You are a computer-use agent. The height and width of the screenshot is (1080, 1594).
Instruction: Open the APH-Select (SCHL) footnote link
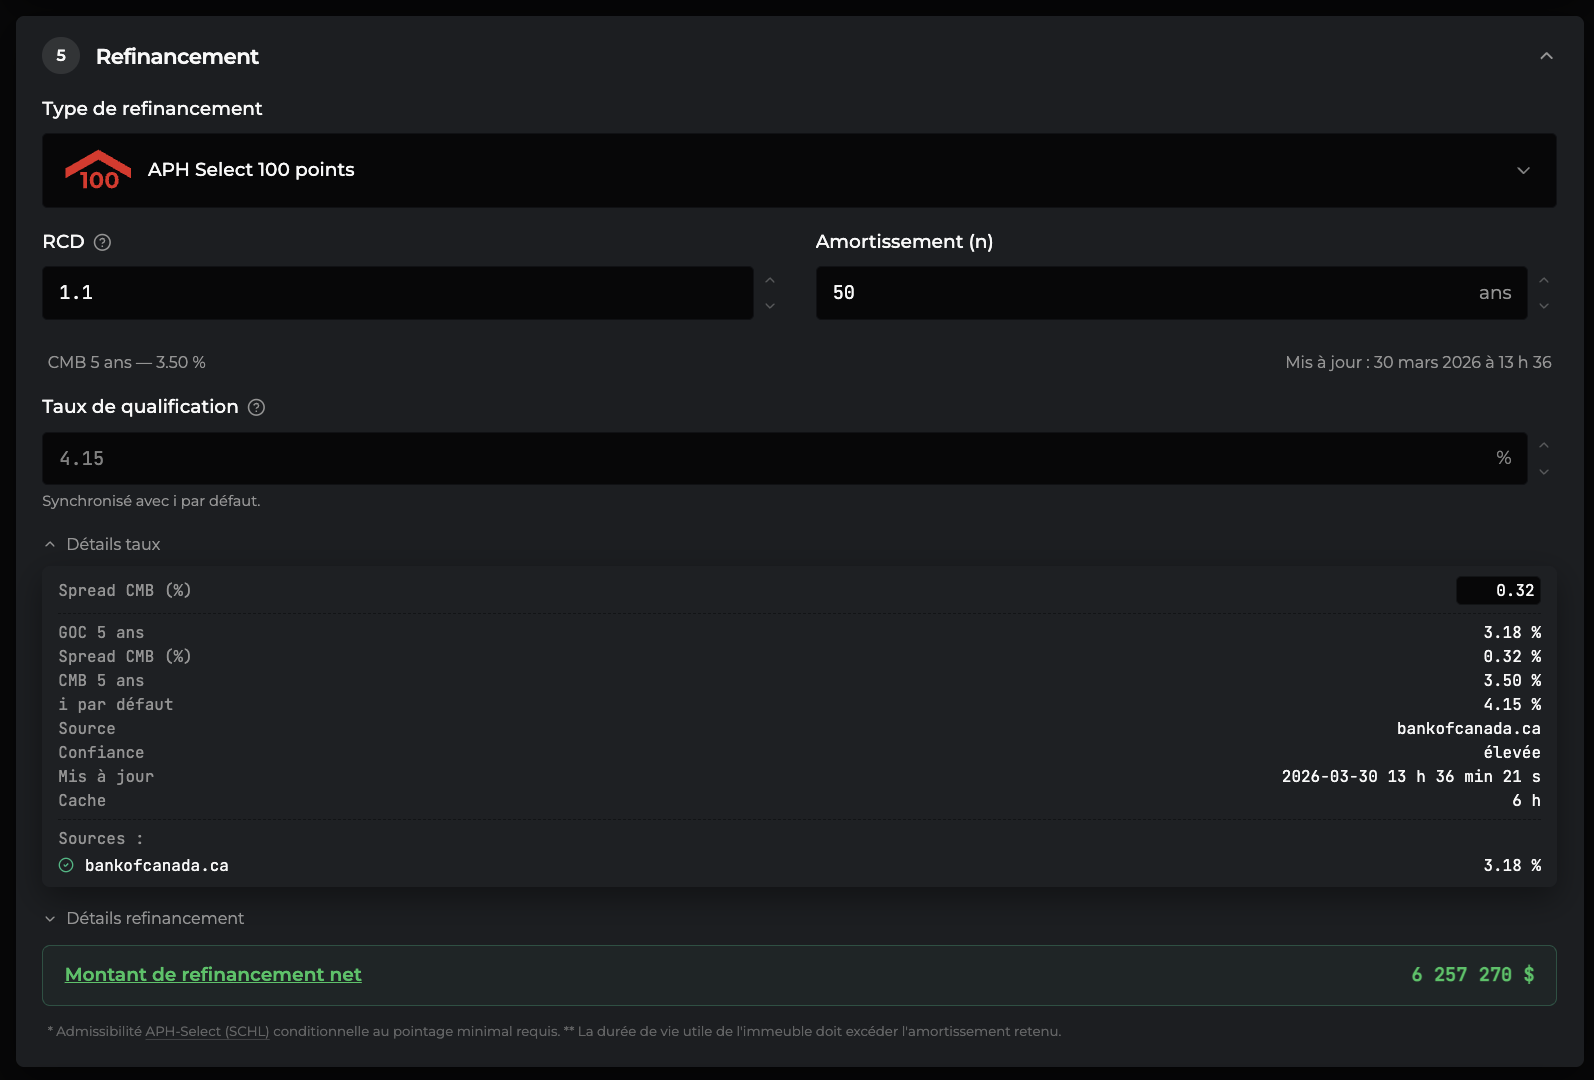207,1031
